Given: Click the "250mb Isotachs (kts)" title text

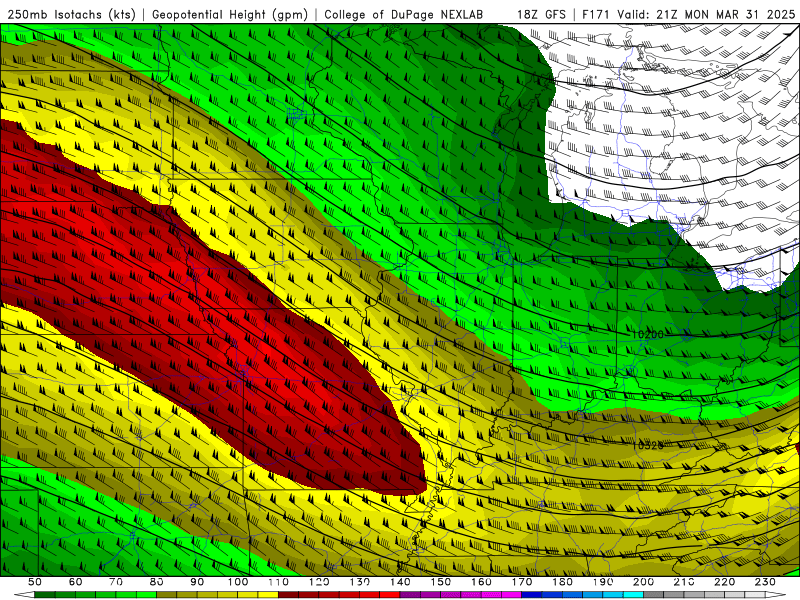Looking at the screenshot, I should 71,14.
